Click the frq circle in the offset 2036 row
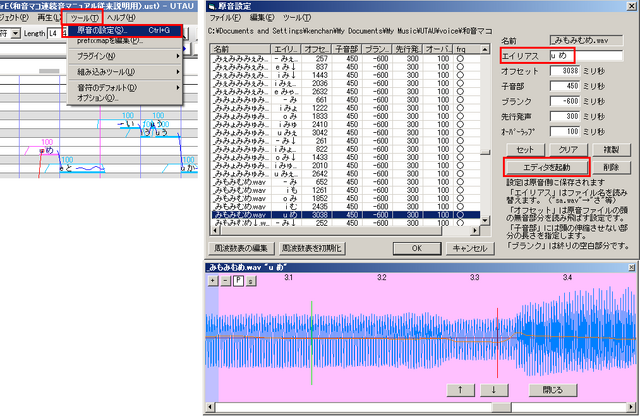The image size is (640, 416). (460, 83)
